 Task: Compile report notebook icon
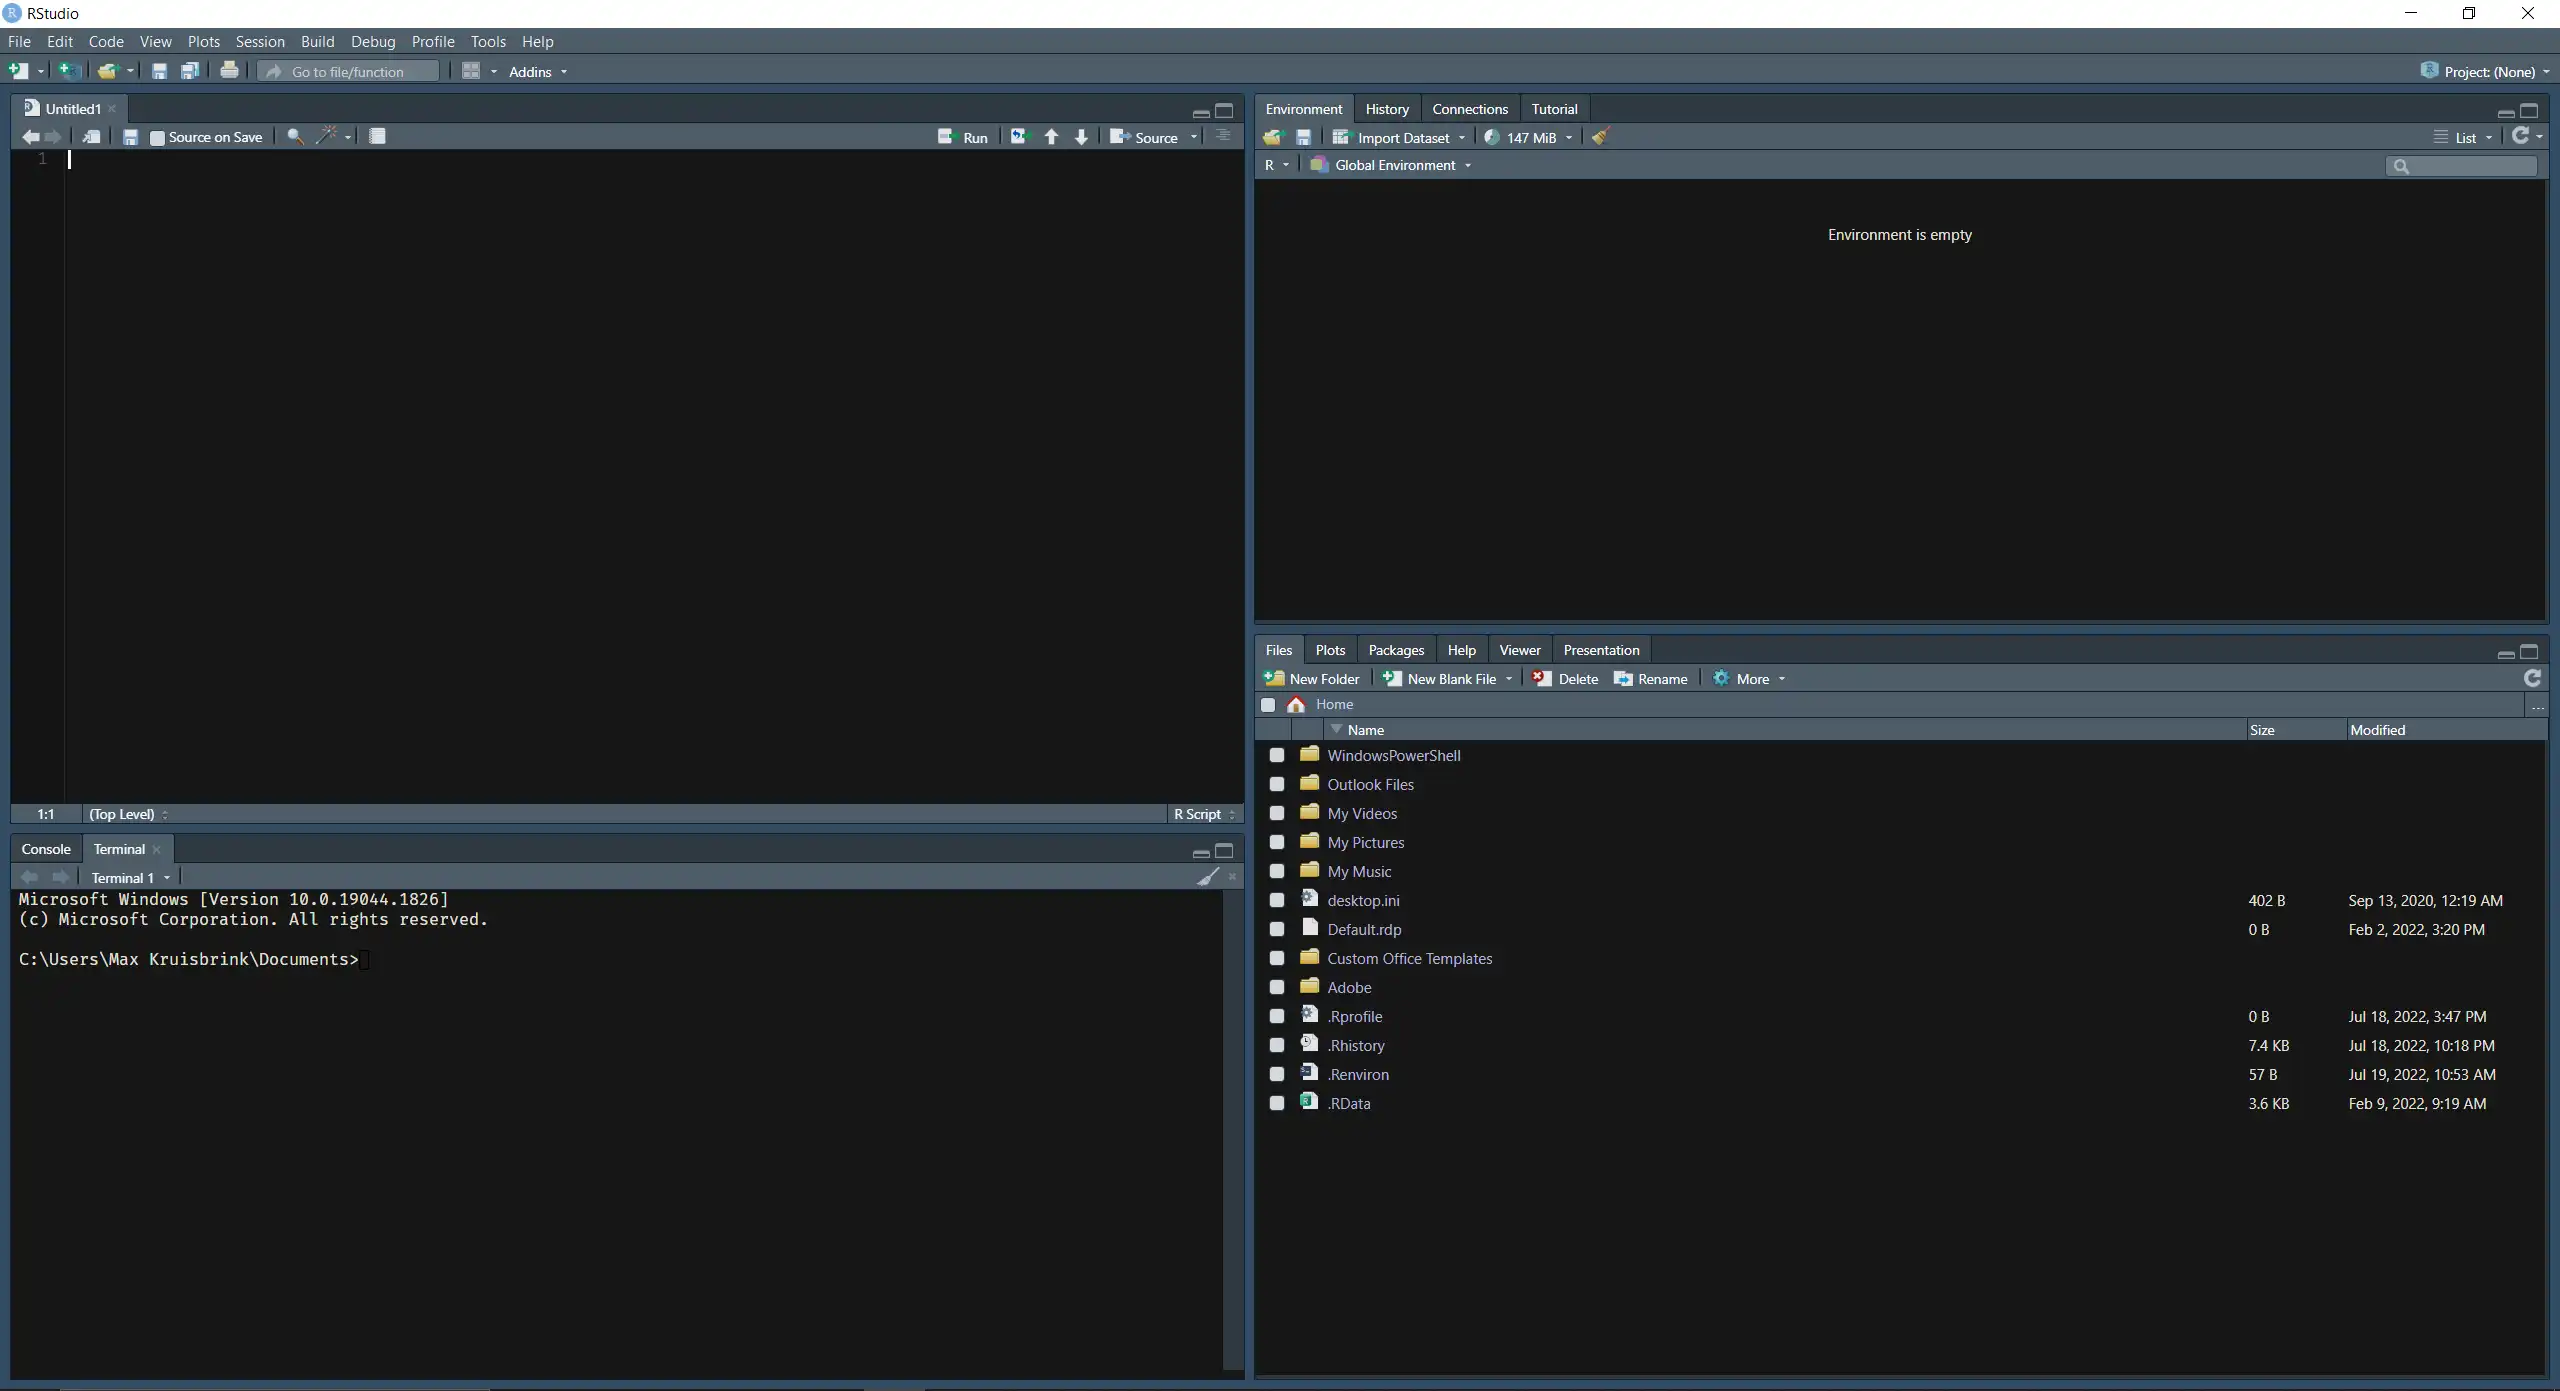point(377,137)
